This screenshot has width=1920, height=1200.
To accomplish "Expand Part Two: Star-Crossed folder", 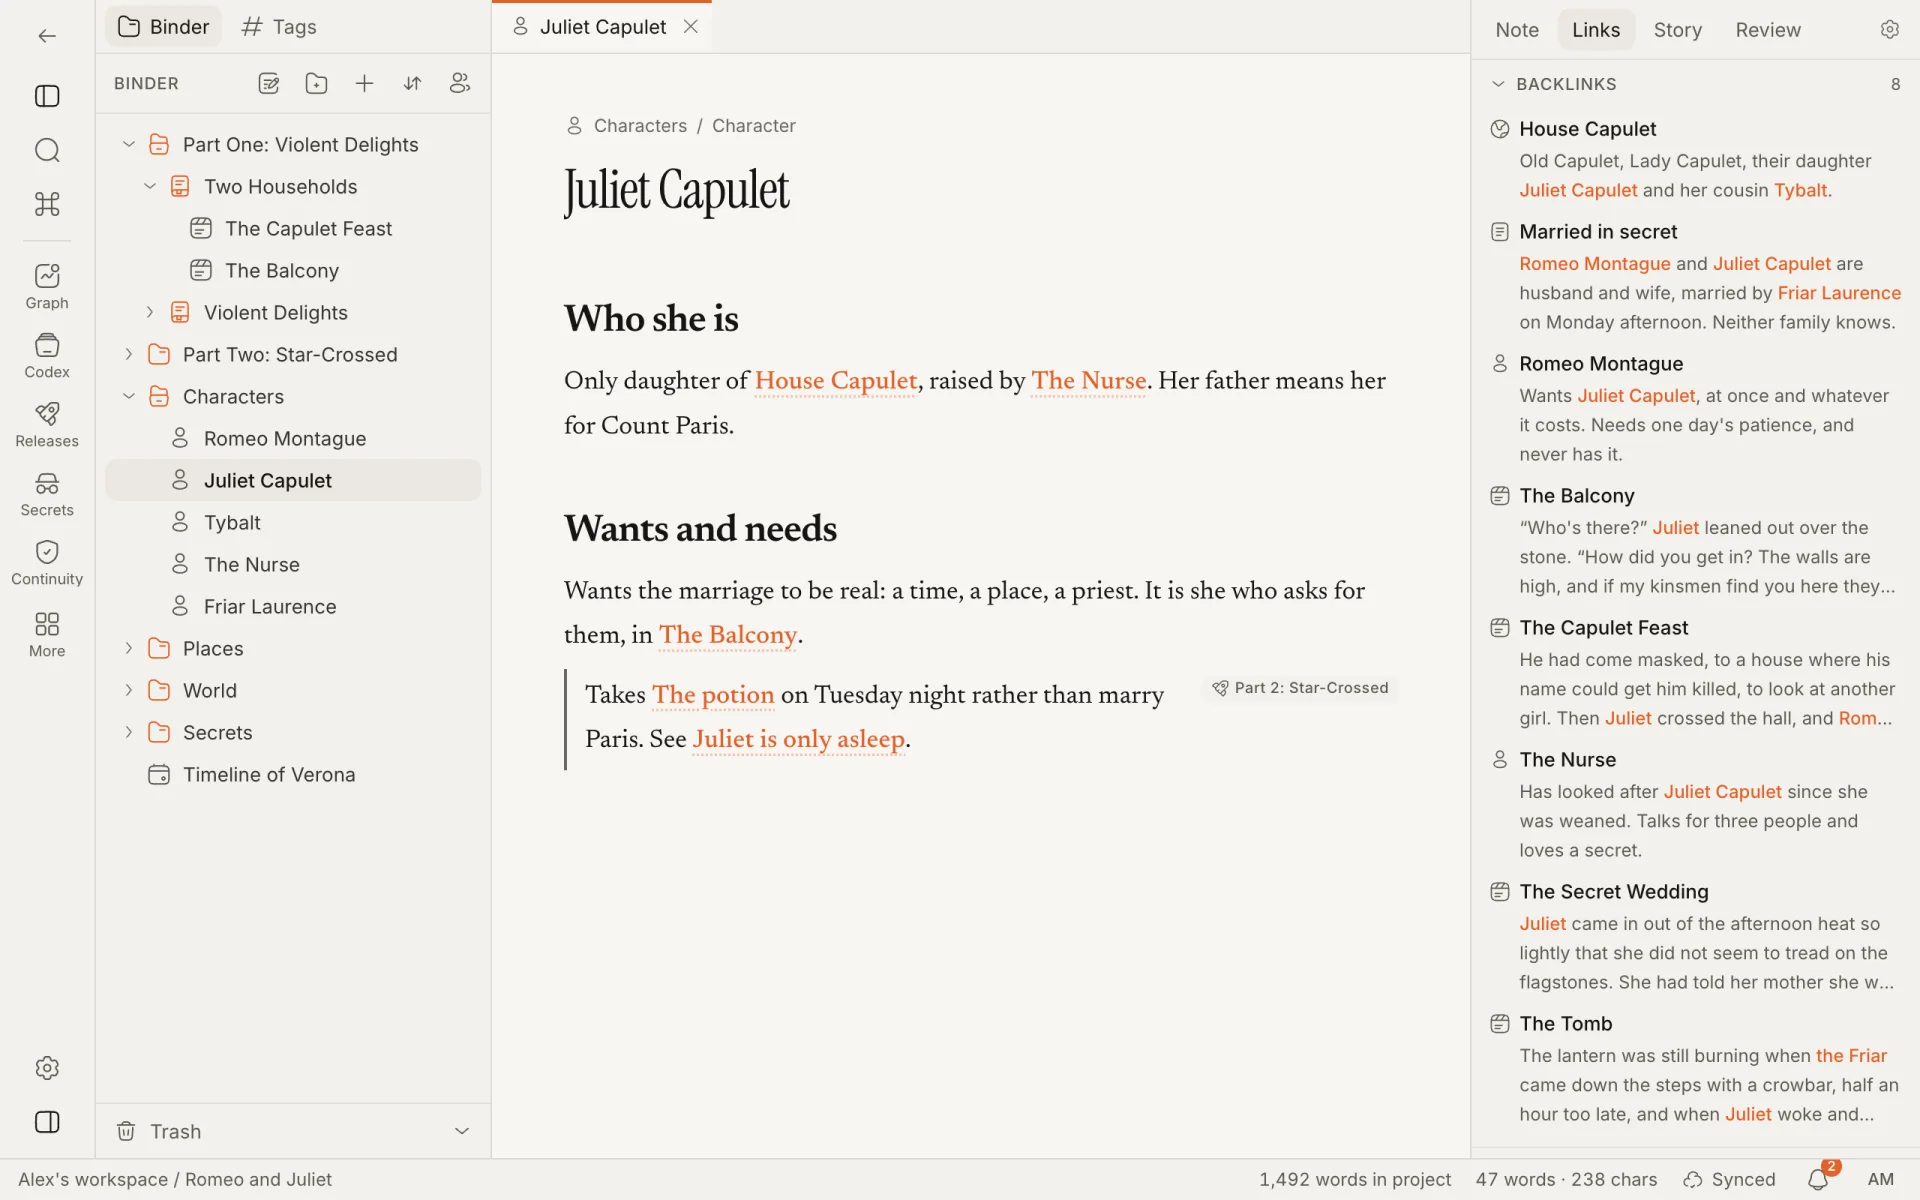I will pyautogui.click(x=128, y=354).
